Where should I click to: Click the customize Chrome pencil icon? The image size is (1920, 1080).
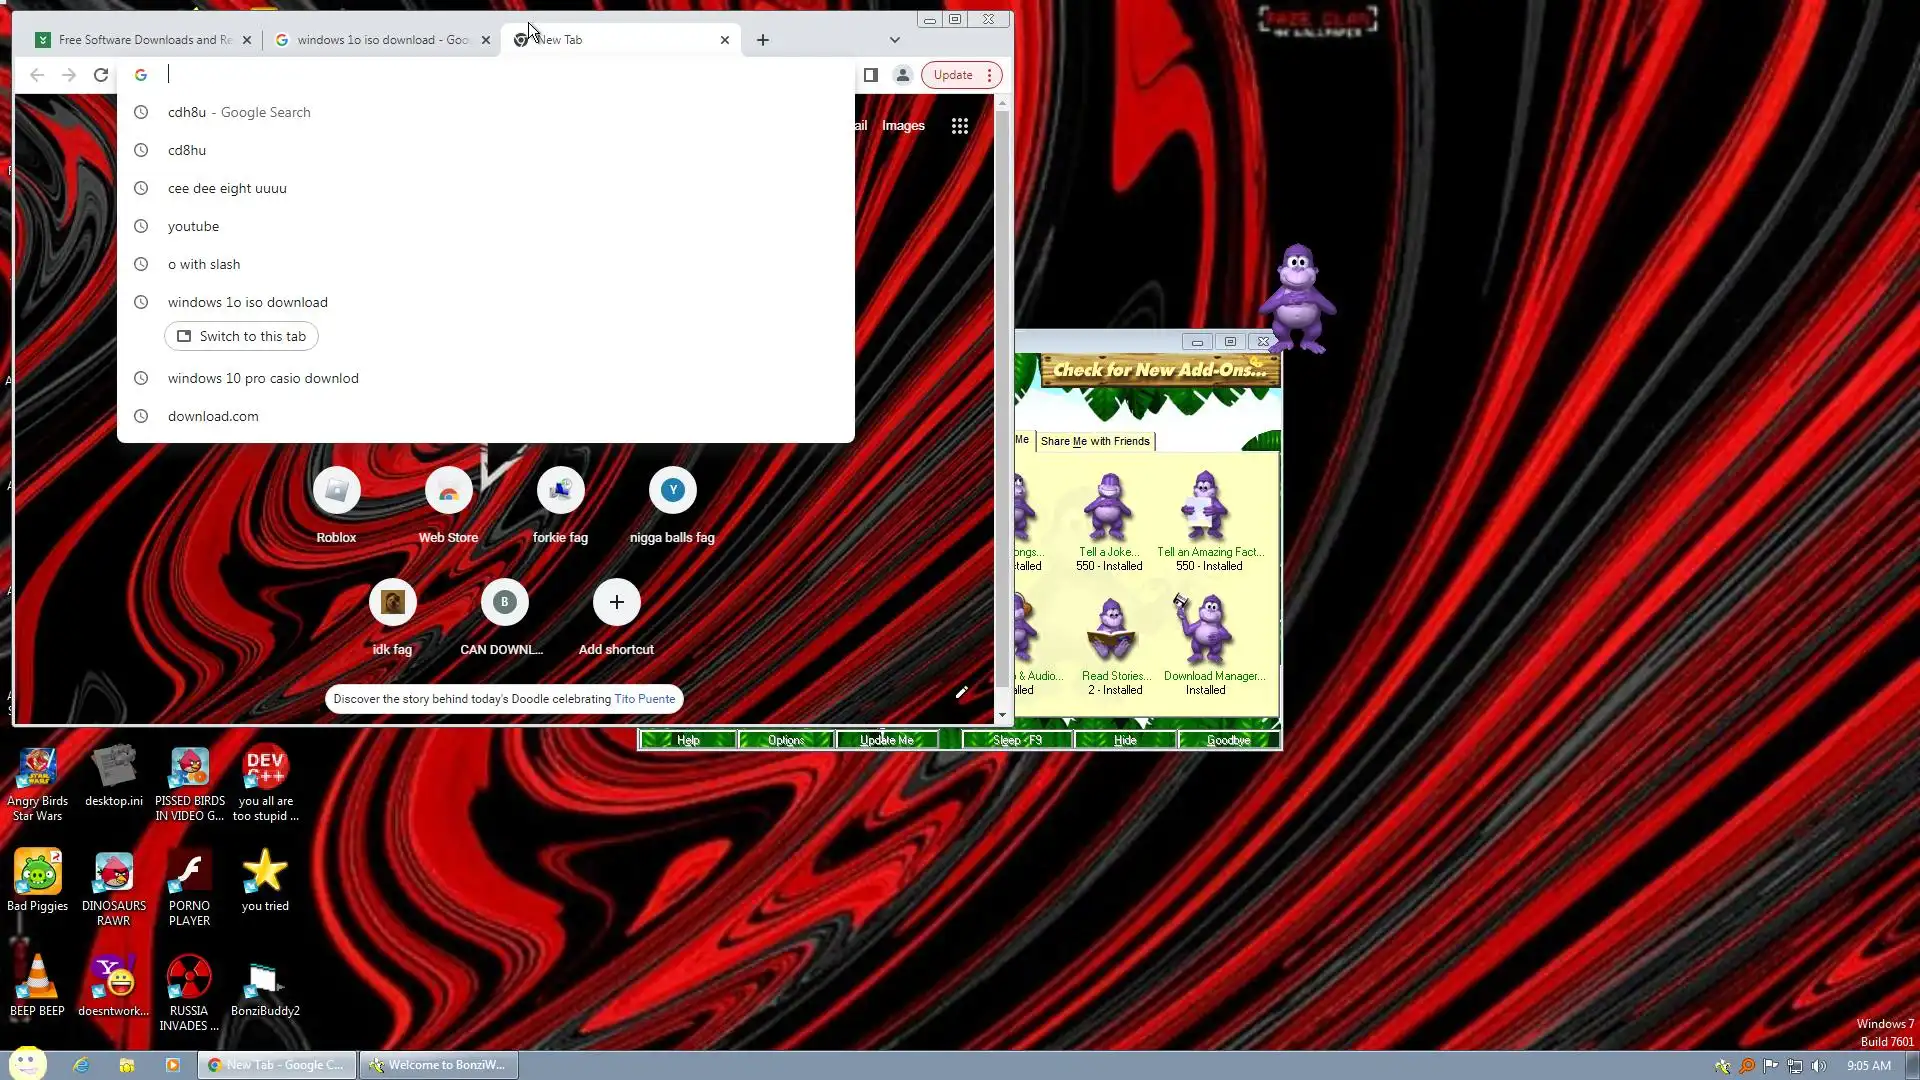pos(961,692)
